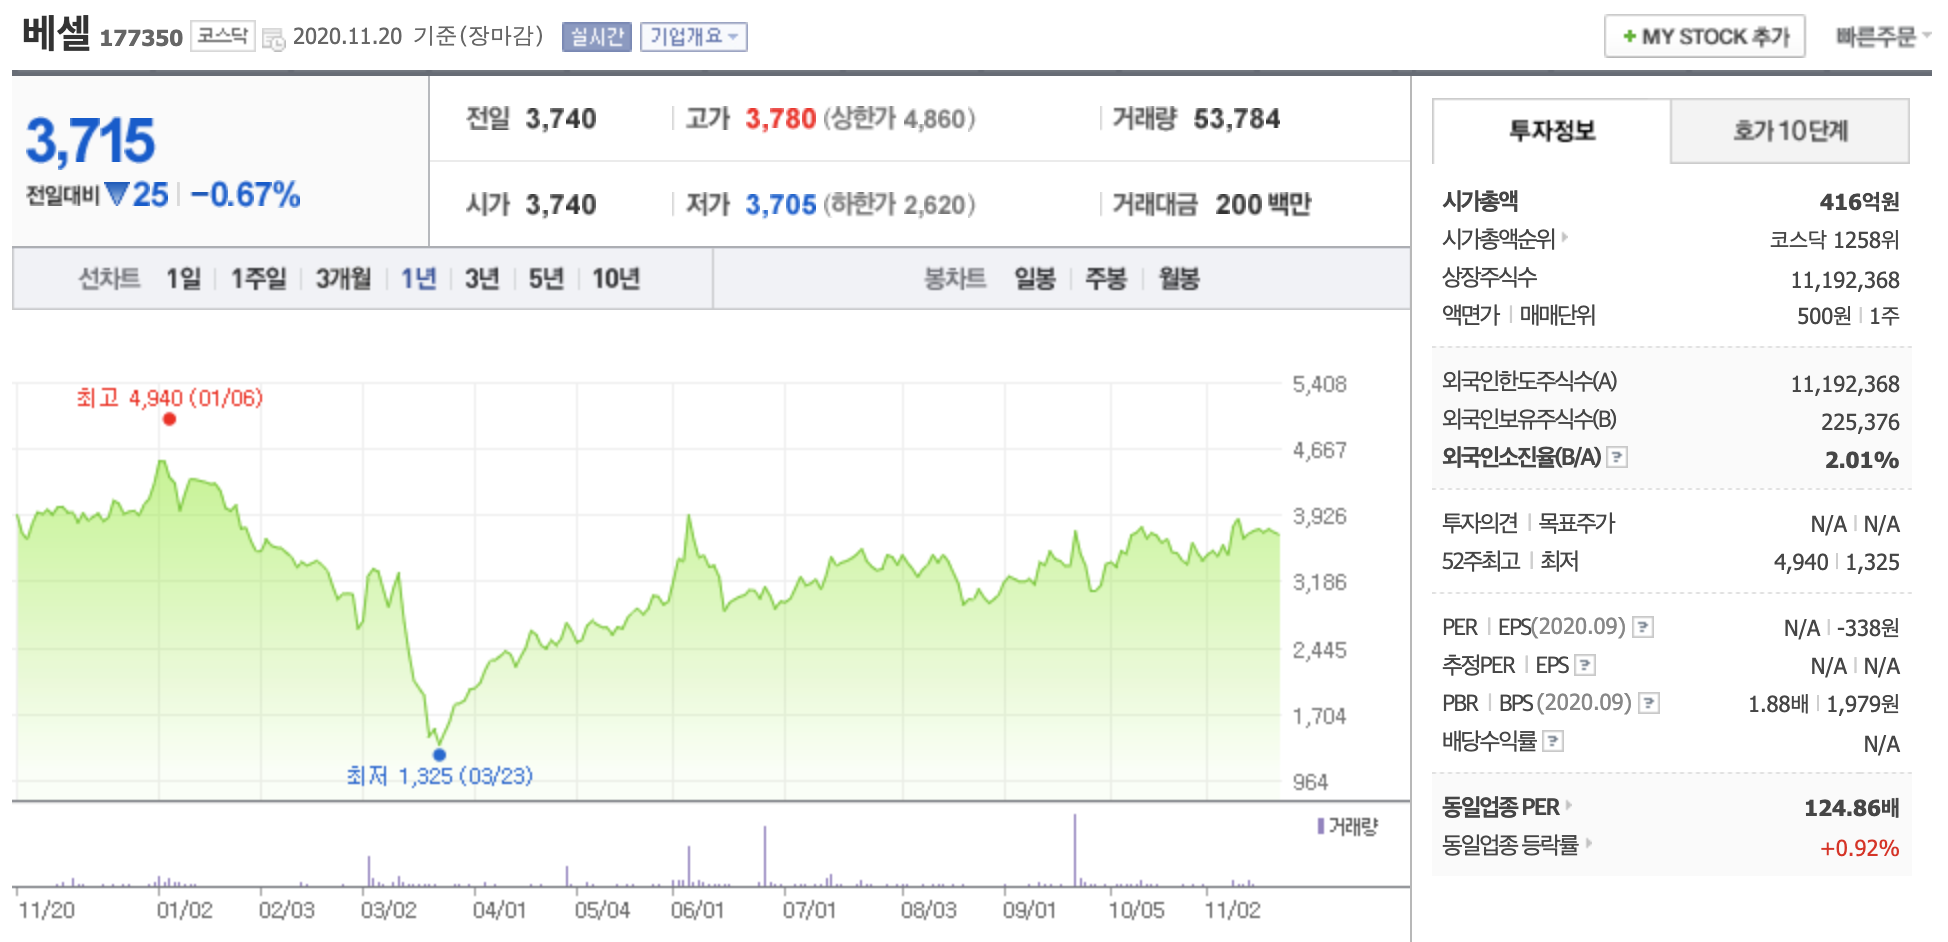The width and height of the screenshot is (1948, 942).
Task: Click the 최저 1,325 marker on the chart
Action: 438,753
